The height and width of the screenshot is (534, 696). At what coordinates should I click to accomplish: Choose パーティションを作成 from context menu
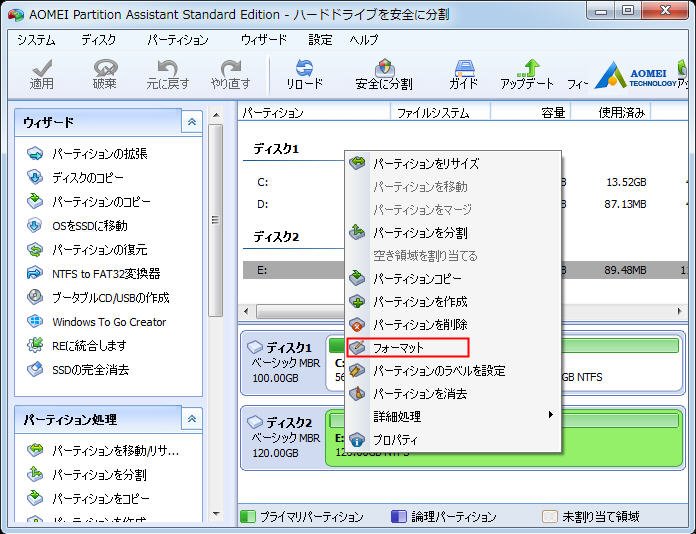coord(453,302)
